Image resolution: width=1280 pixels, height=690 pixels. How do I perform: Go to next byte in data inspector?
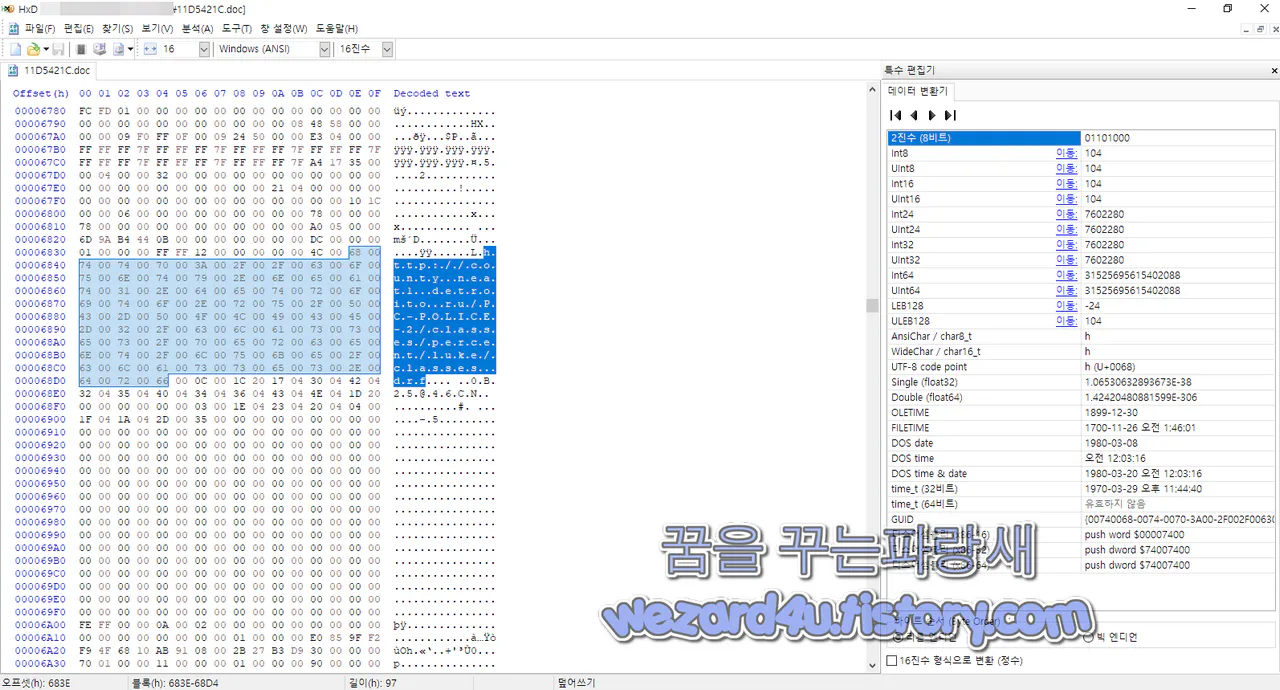[x=932, y=115]
